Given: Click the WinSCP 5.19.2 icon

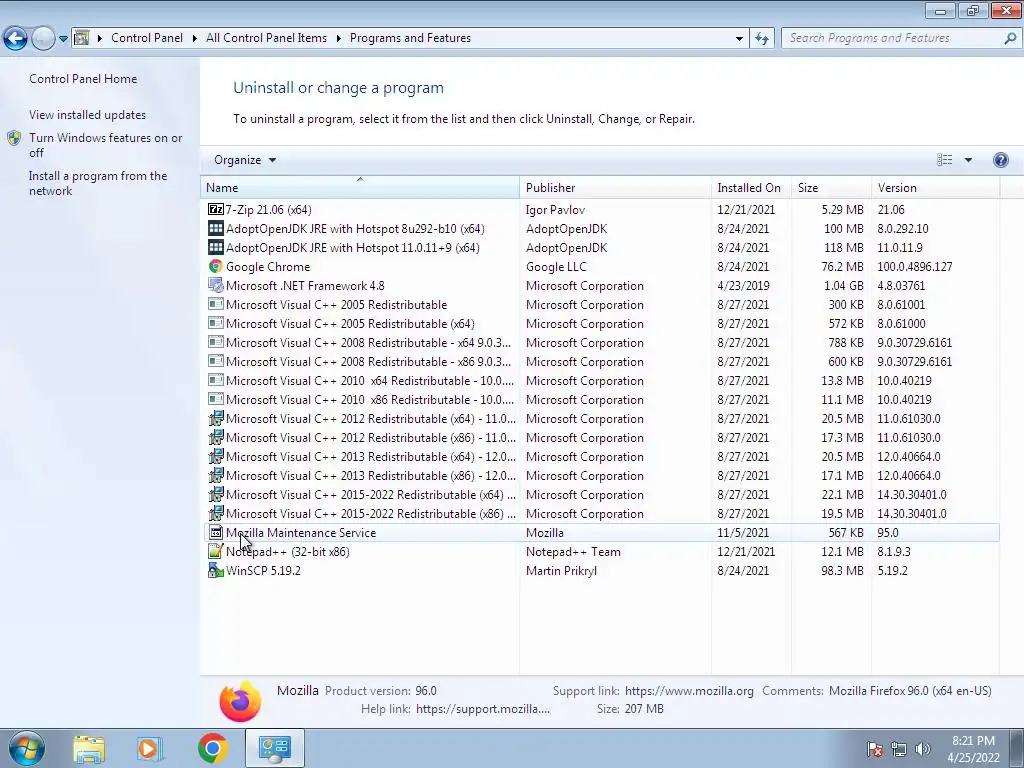Looking at the screenshot, I should click(x=216, y=570).
